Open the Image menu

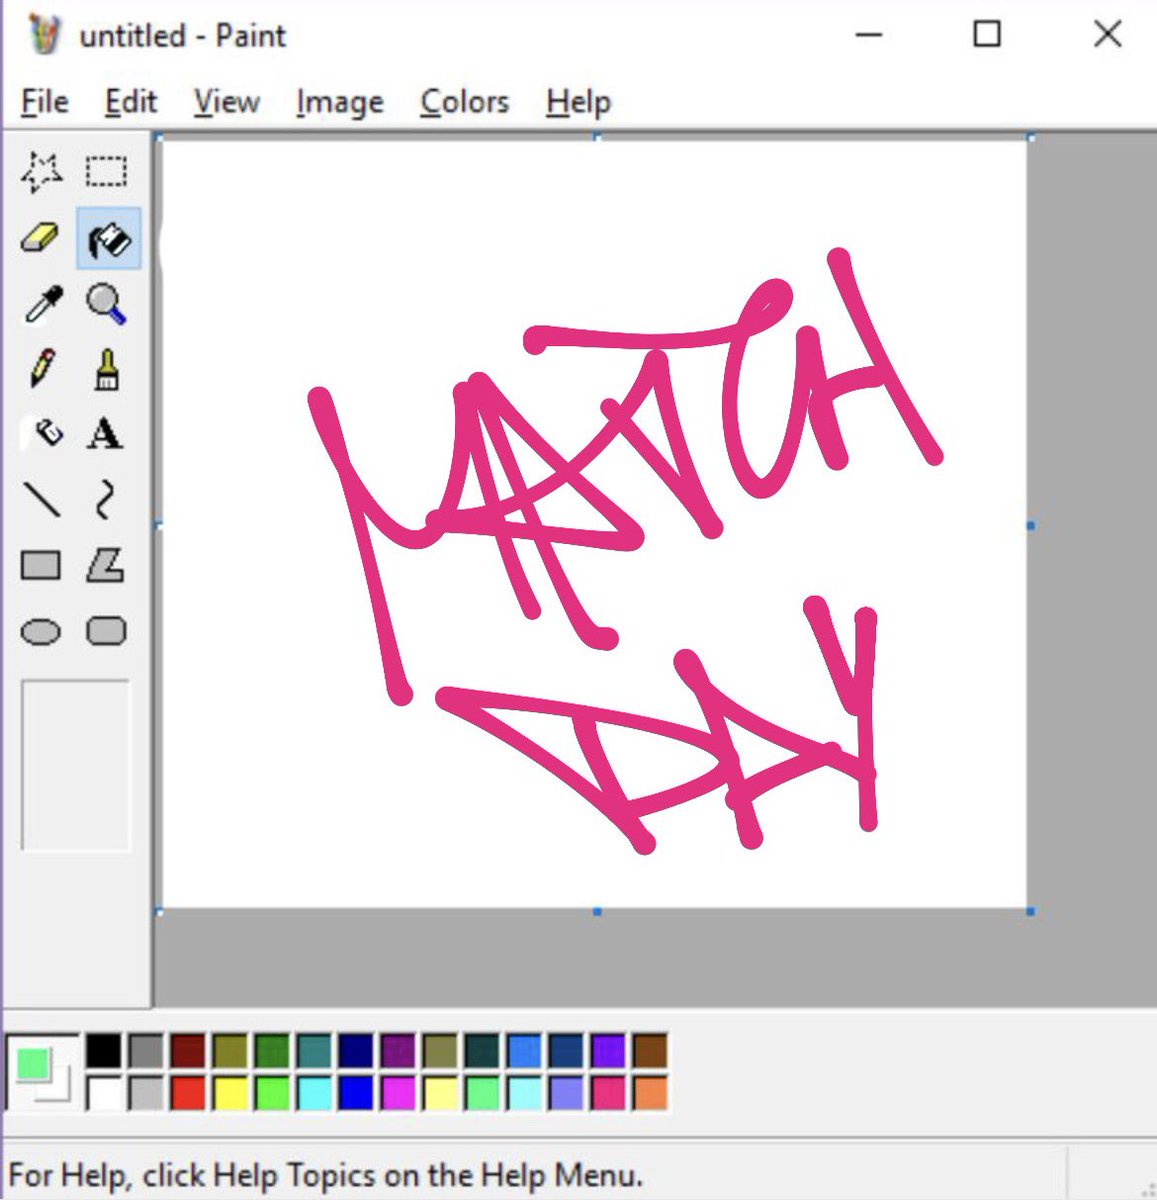click(x=340, y=102)
